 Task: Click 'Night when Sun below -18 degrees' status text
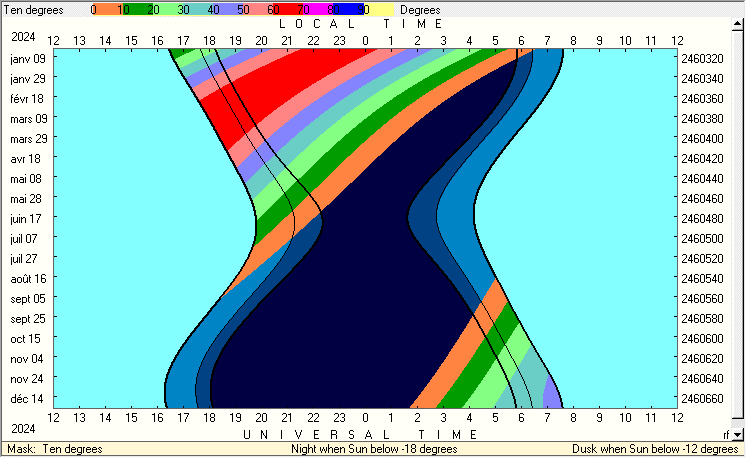click(374, 449)
